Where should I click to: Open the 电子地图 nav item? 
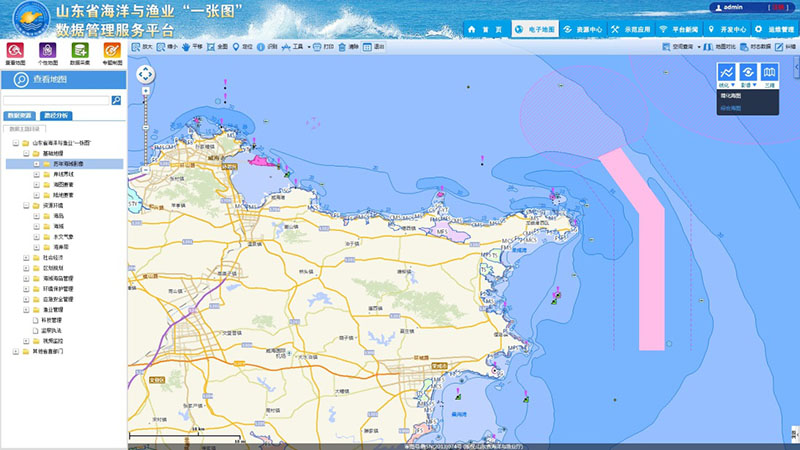(535, 30)
